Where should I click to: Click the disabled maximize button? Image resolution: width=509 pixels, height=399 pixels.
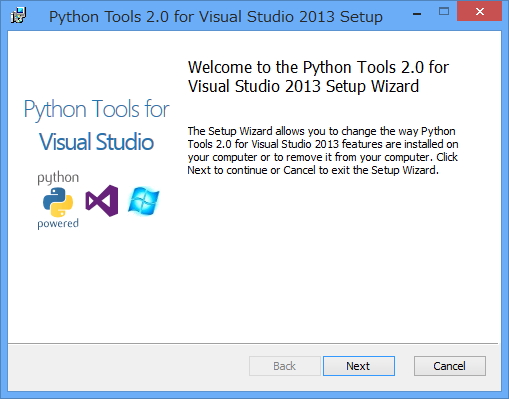(444, 12)
